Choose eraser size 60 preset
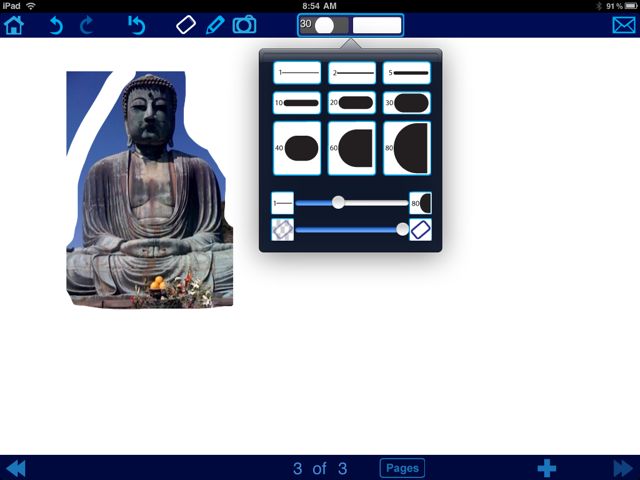640x480 pixels. pyautogui.click(x=352, y=148)
